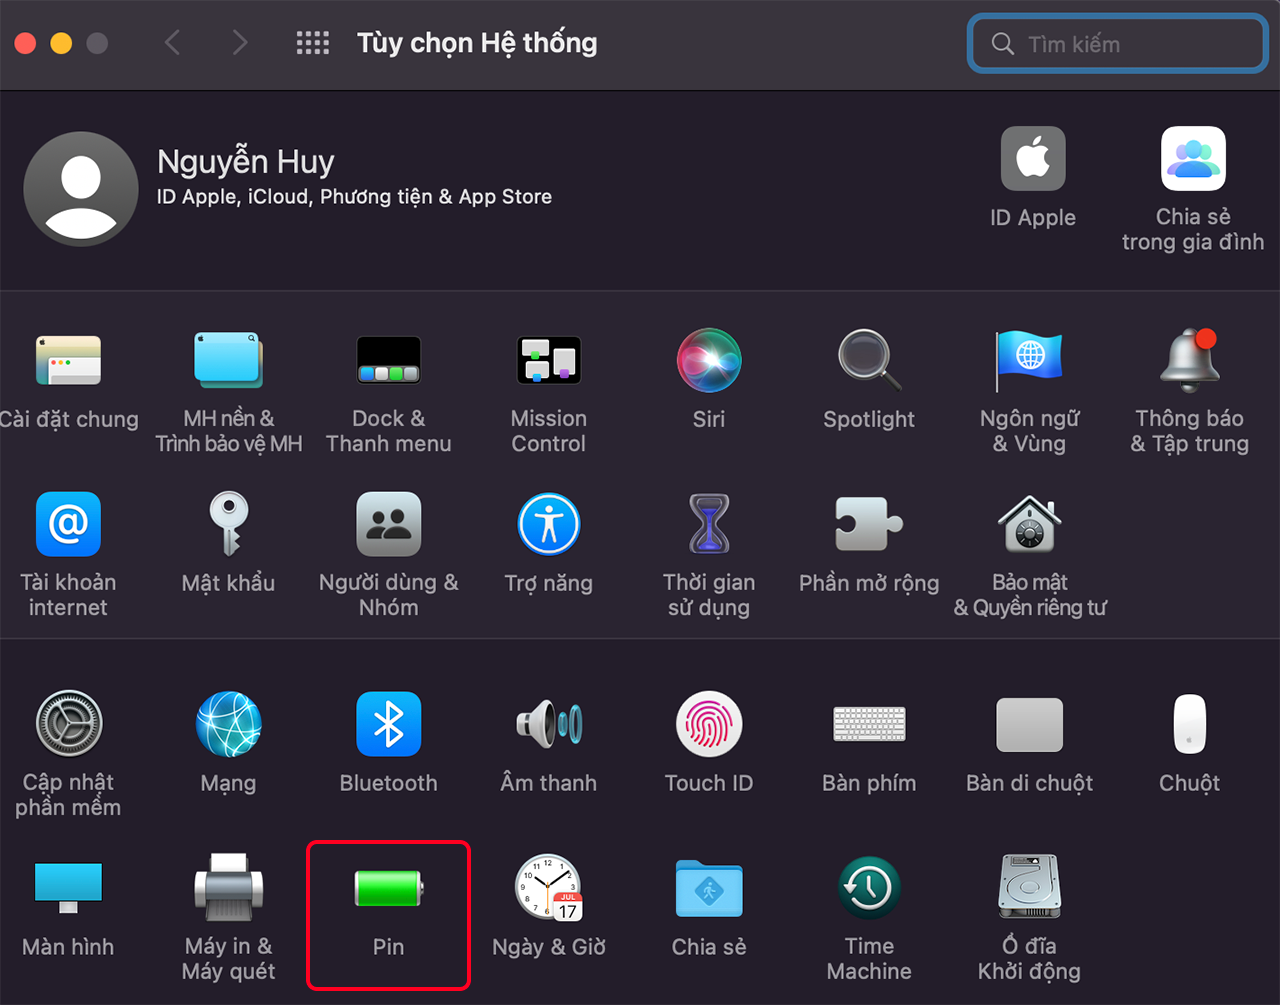The width and height of the screenshot is (1280, 1005).
Task: Click the red close window button
Action: tap(25, 43)
